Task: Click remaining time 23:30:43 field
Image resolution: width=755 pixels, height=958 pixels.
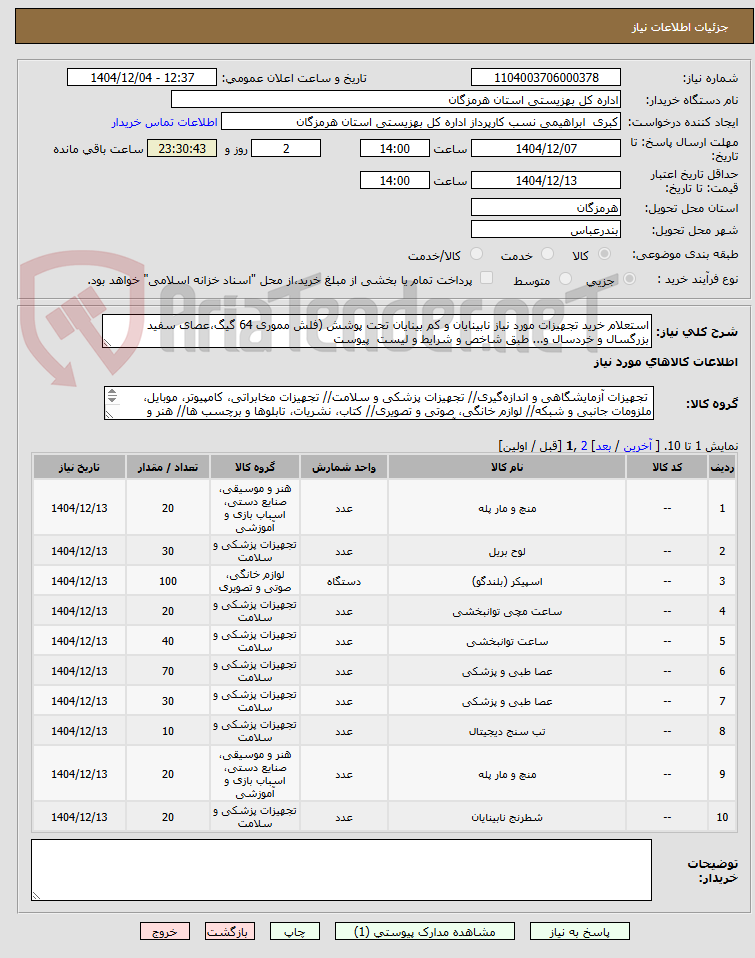Action: point(182,148)
